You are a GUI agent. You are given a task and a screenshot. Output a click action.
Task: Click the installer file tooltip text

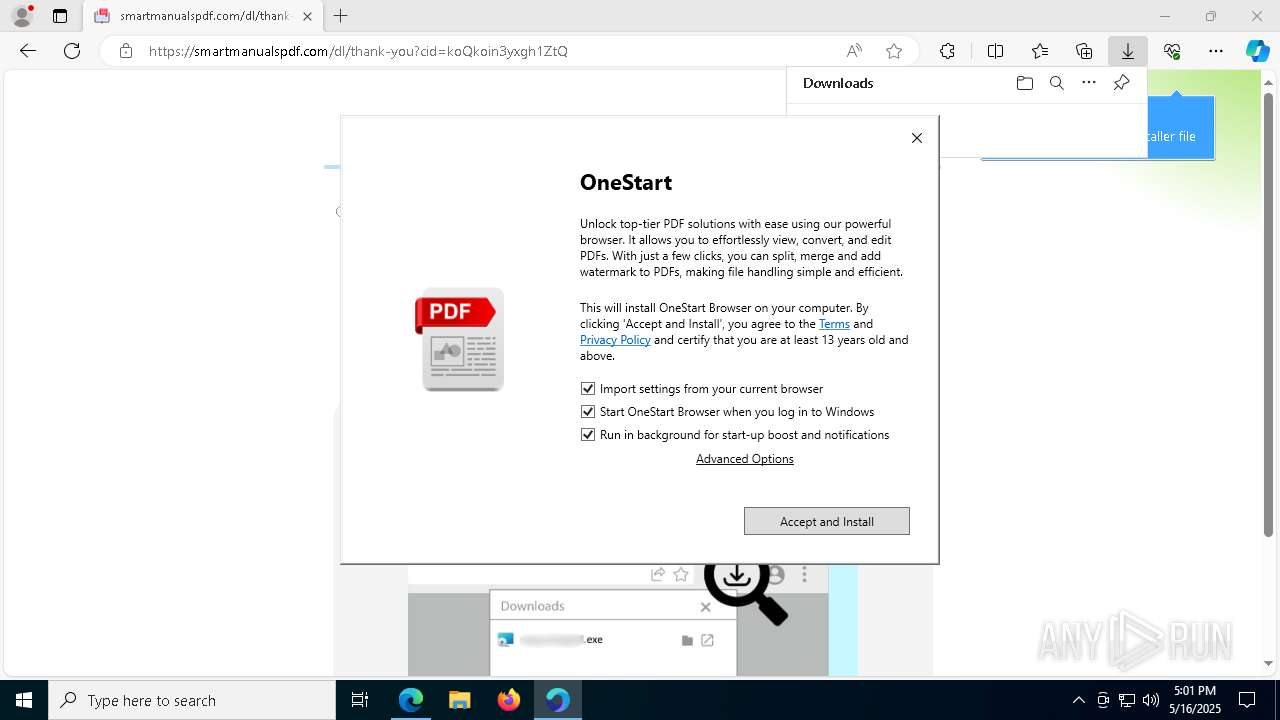tap(1171, 137)
